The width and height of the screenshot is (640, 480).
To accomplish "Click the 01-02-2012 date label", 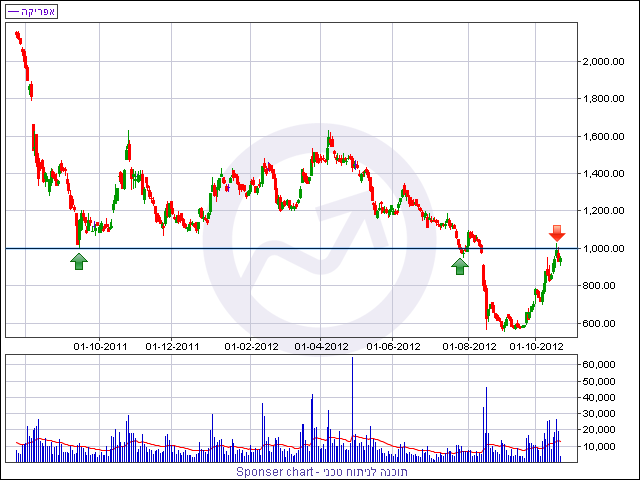I will pos(251,347).
